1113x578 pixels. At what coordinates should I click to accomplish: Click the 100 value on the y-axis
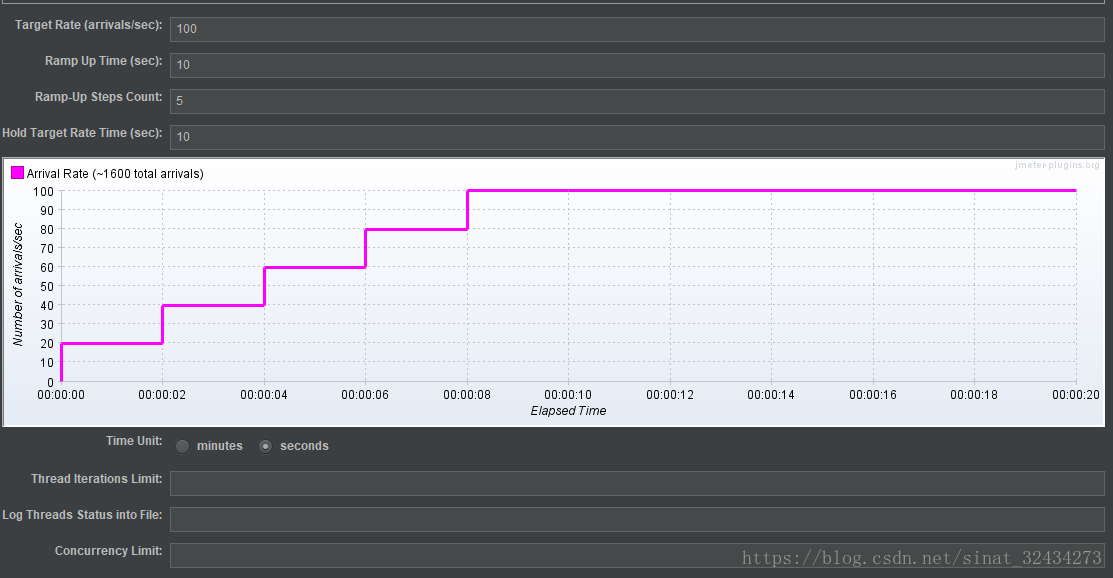43,192
